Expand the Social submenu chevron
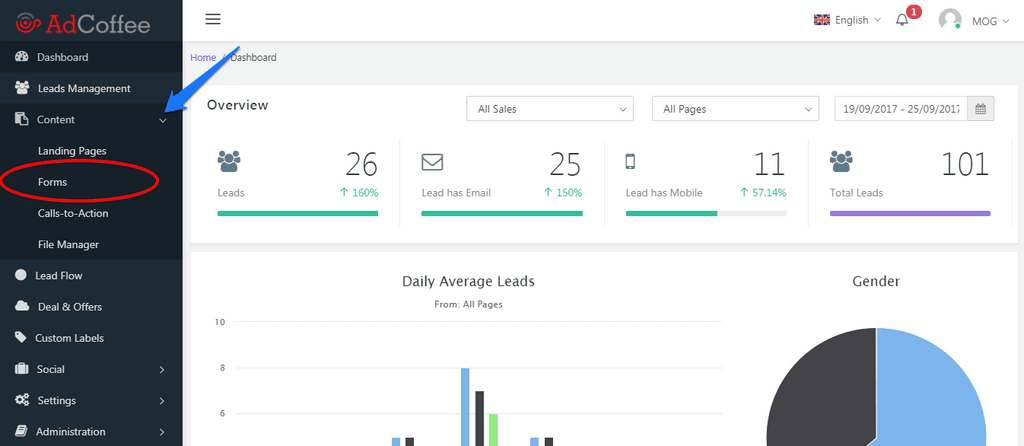The width and height of the screenshot is (1024, 446). click(162, 370)
